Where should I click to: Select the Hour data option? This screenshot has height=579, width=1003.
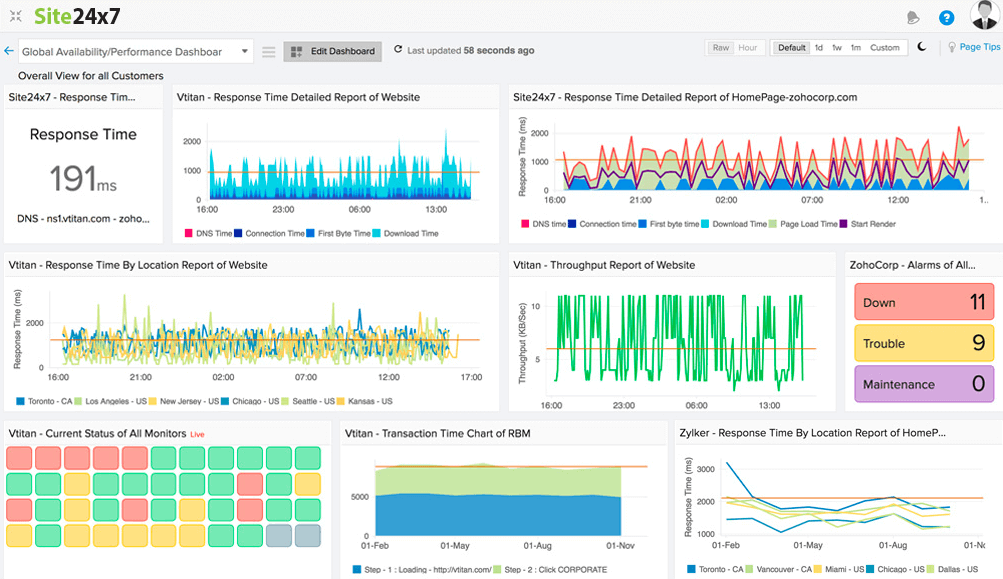click(x=747, y=48)
